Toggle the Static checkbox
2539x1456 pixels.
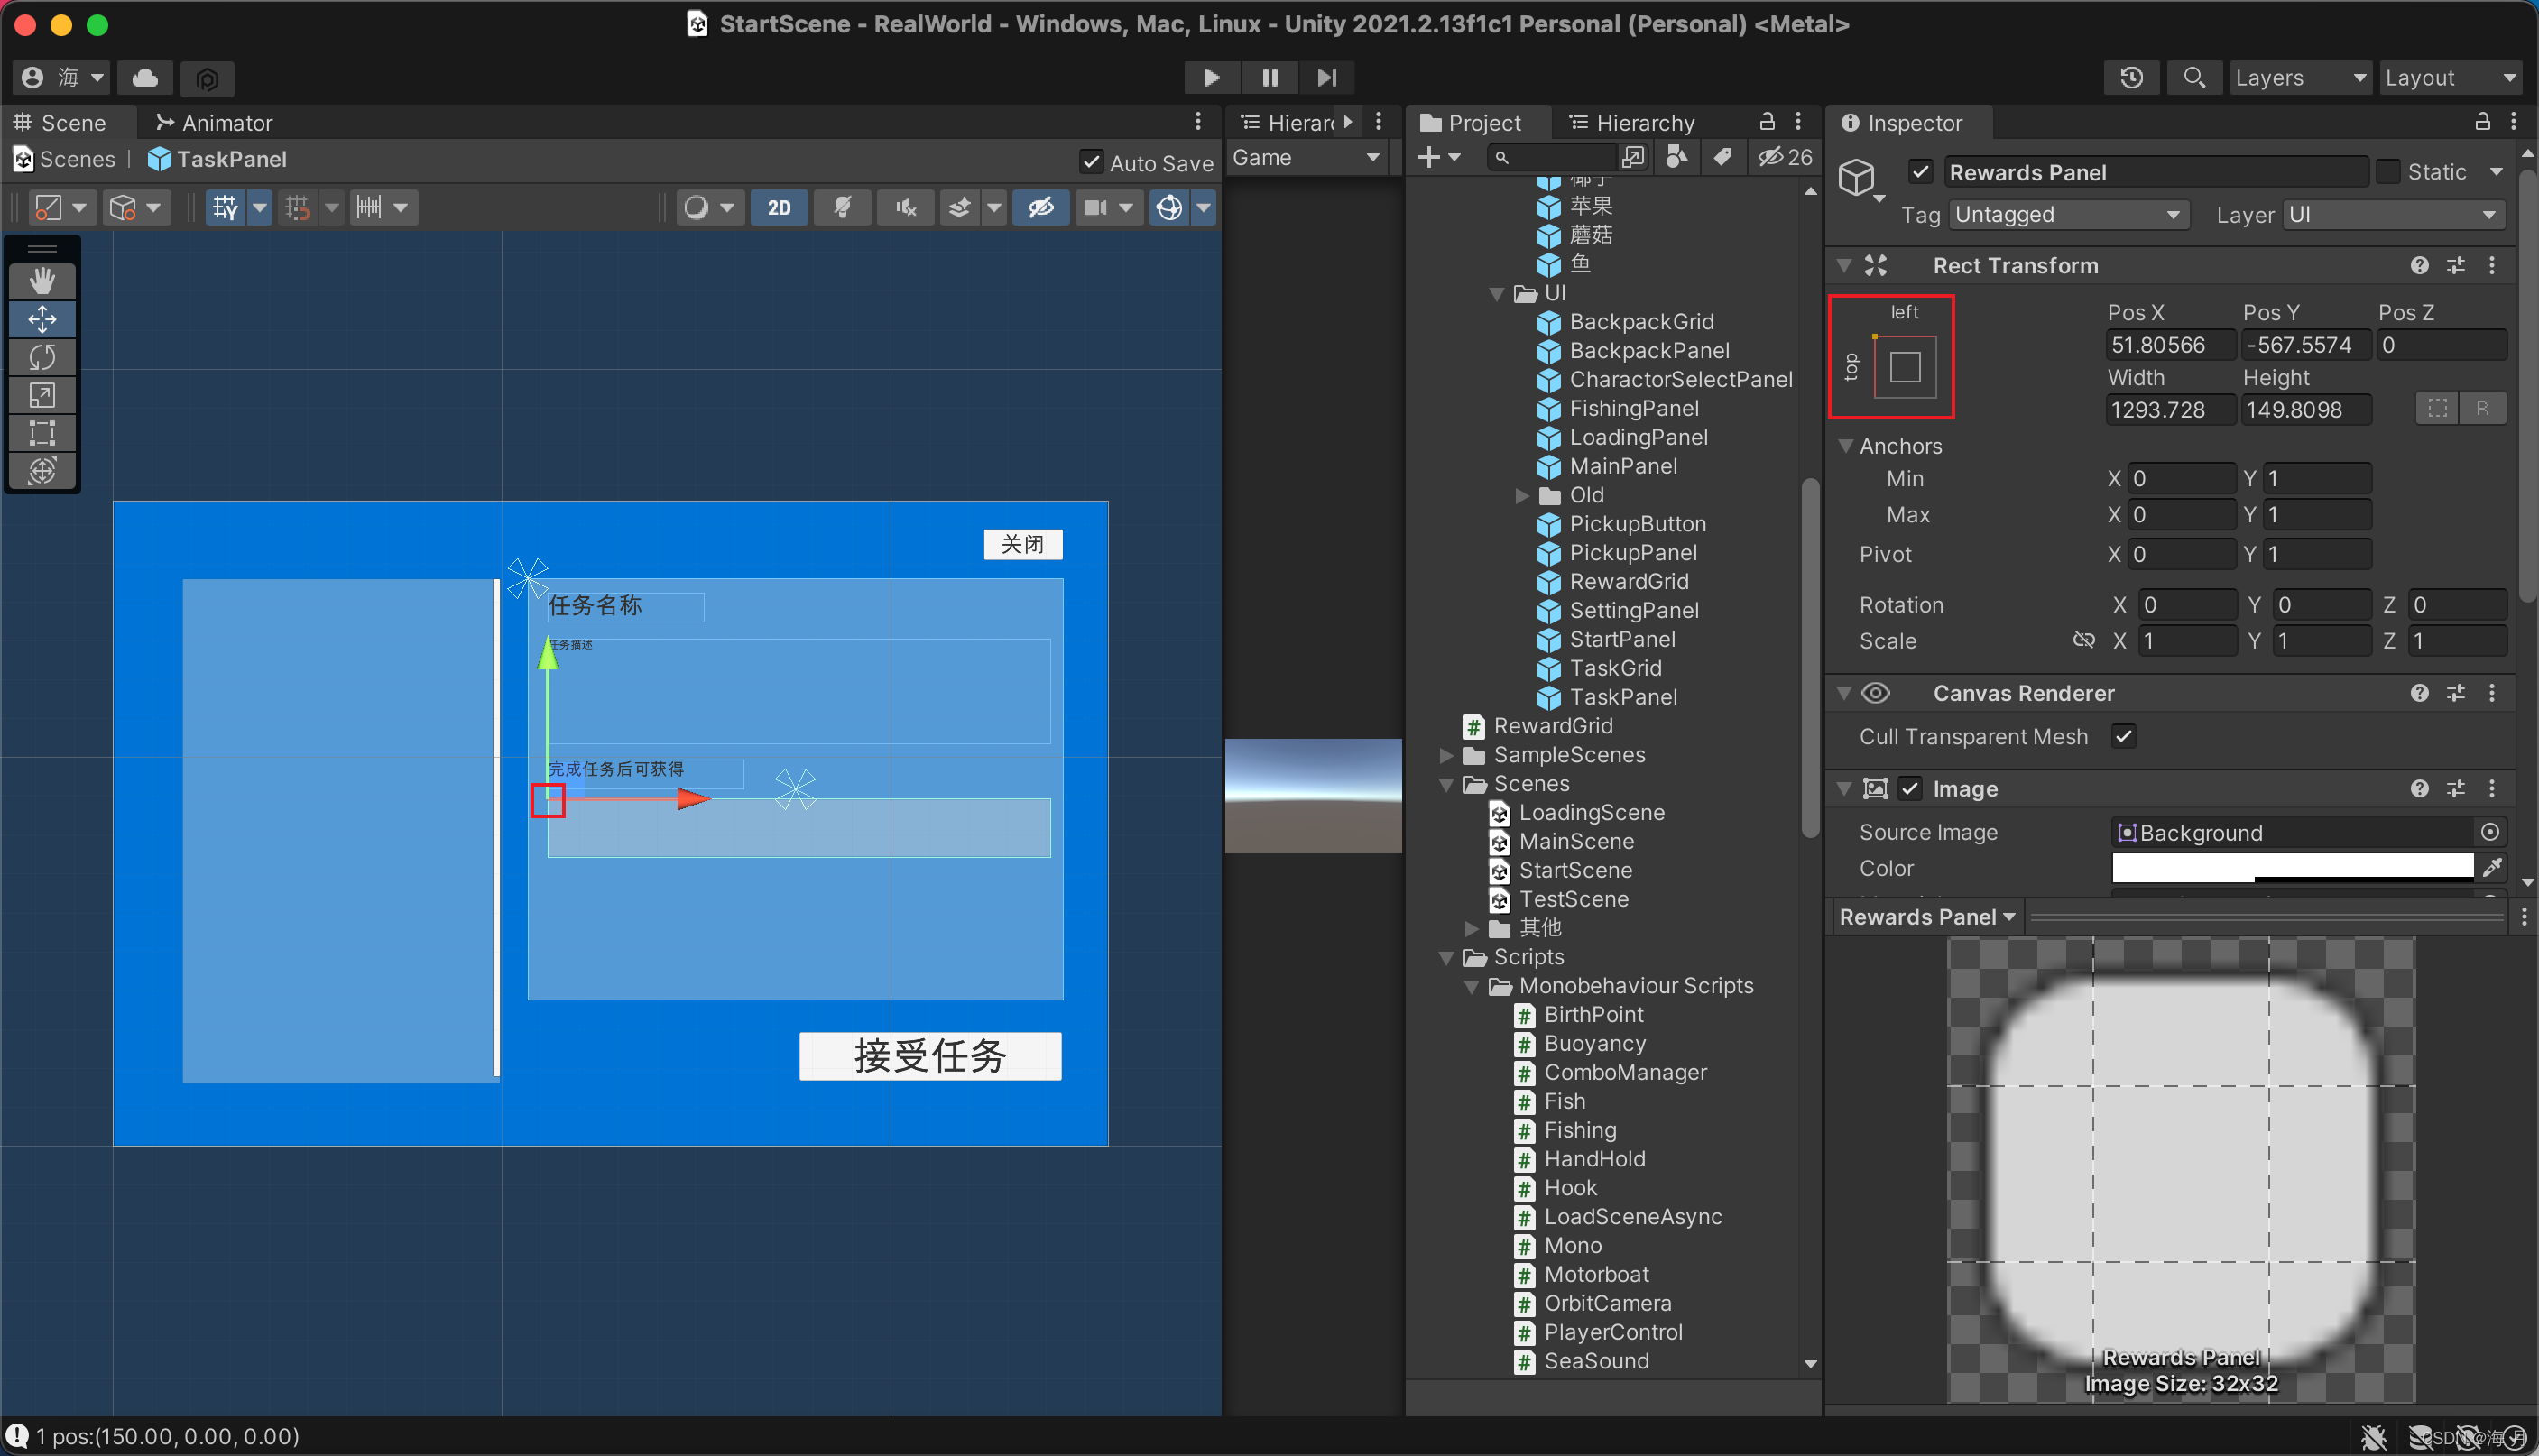tap(2388, 172)
